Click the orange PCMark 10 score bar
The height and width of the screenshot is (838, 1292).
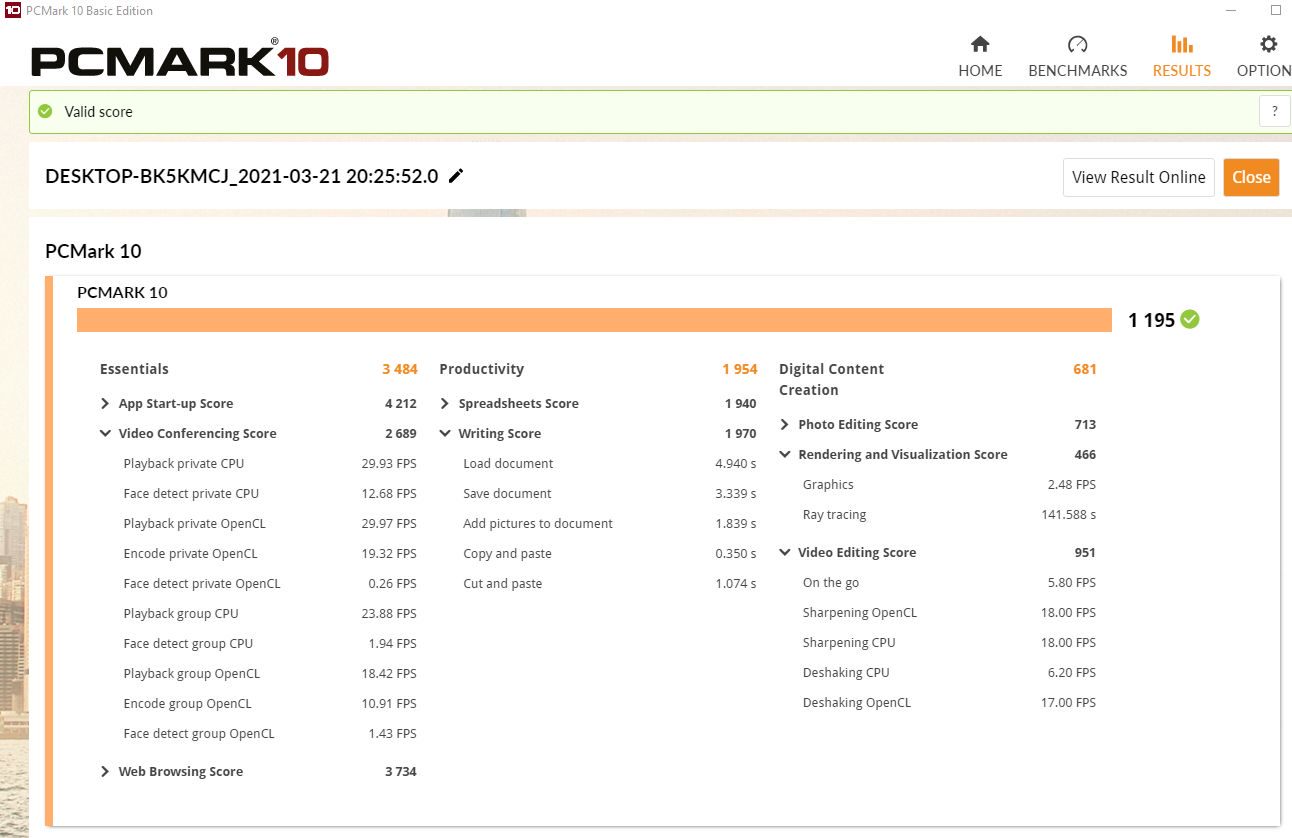(594, 320)
